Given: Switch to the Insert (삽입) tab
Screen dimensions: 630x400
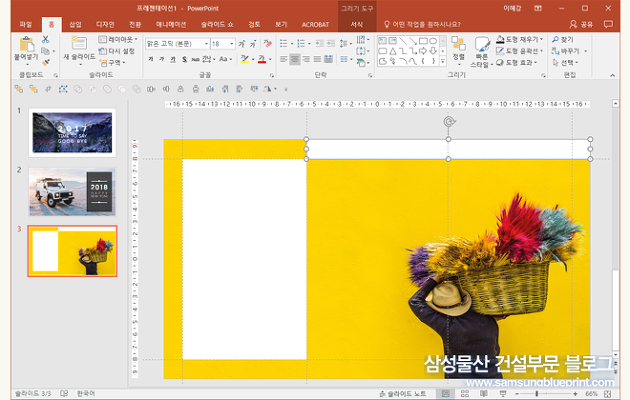Looking at the screenshot, I should tap(75, 24).
